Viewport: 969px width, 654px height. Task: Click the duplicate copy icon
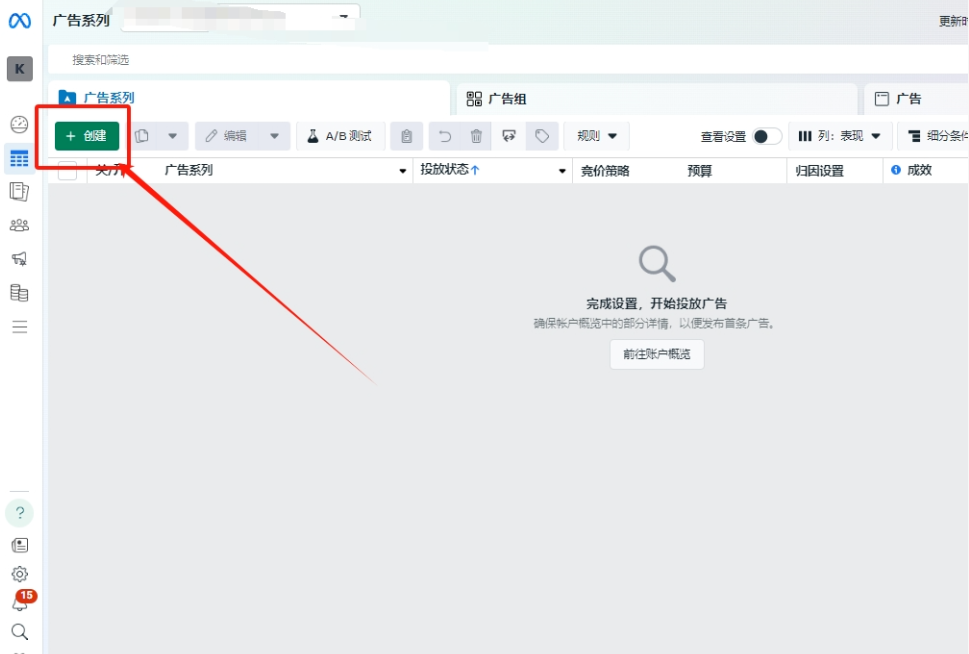142,136
